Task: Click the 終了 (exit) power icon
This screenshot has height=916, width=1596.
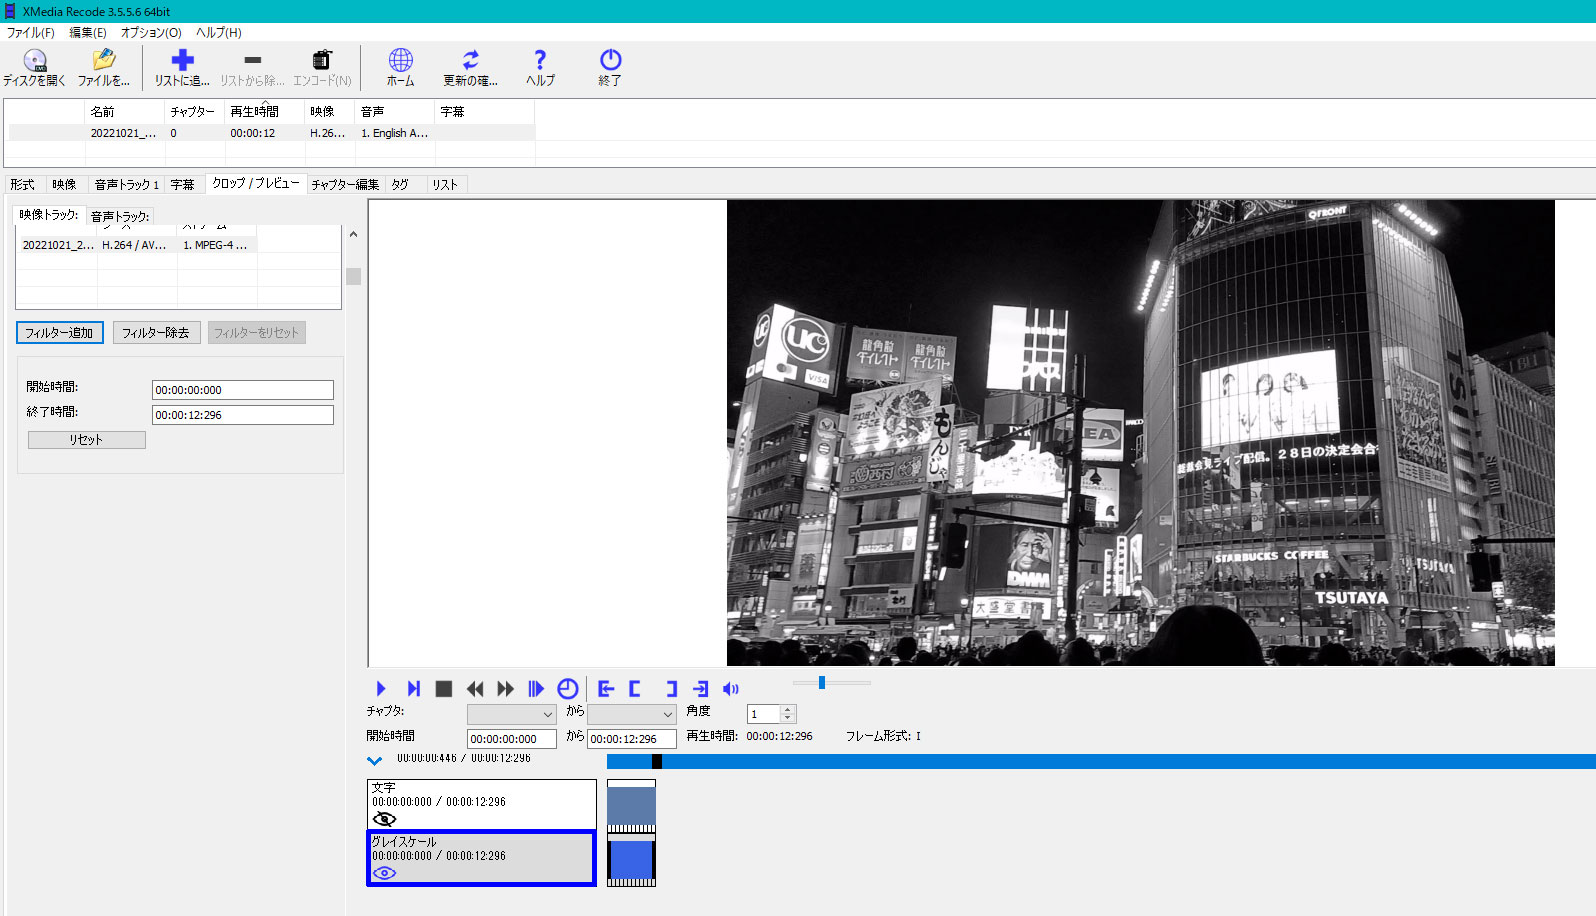Action: click(x=610, y=60)
